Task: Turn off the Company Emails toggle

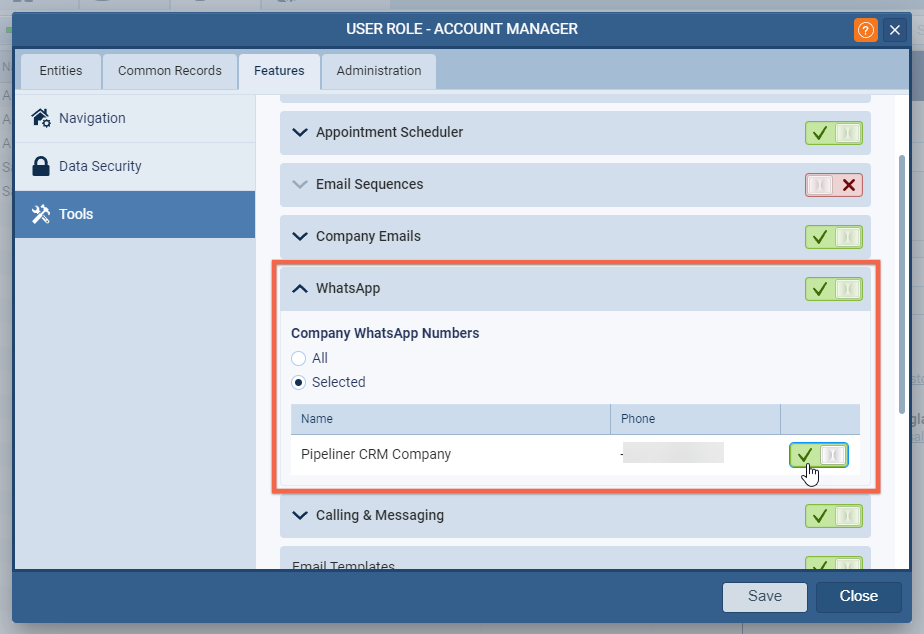Action: pyautogui.click(x=834, y=237)
